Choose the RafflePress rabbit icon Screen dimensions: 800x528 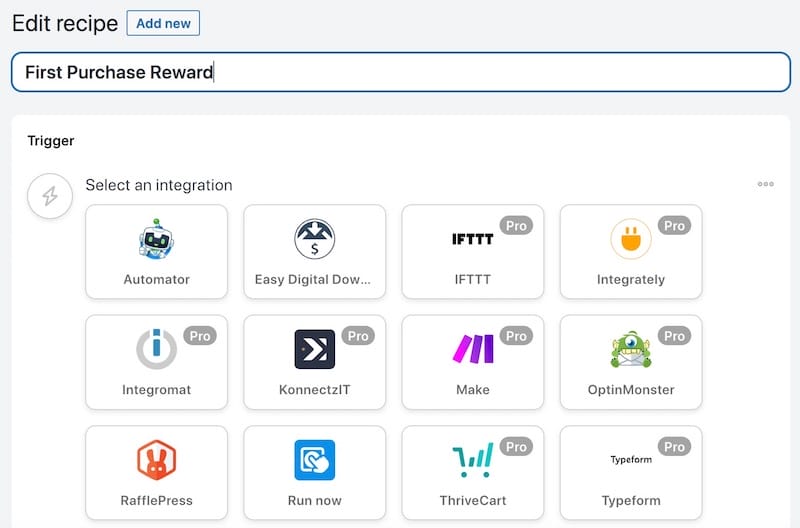tap(156, 460)
